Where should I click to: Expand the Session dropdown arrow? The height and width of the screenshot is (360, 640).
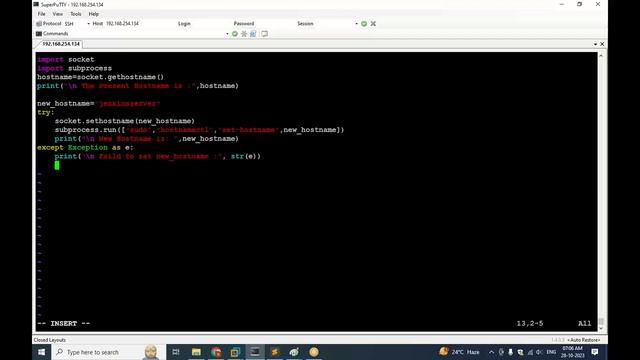[356, 24]
